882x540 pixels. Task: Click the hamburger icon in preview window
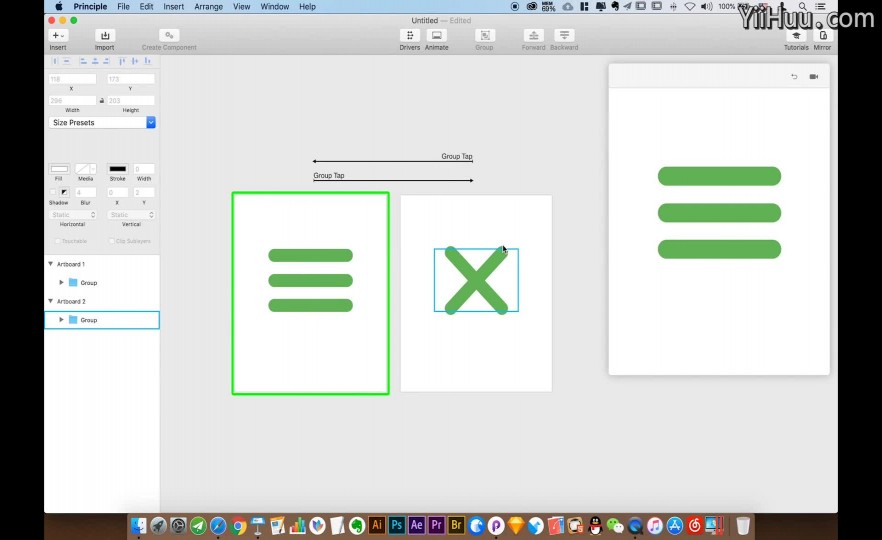(x=719, y=213)
